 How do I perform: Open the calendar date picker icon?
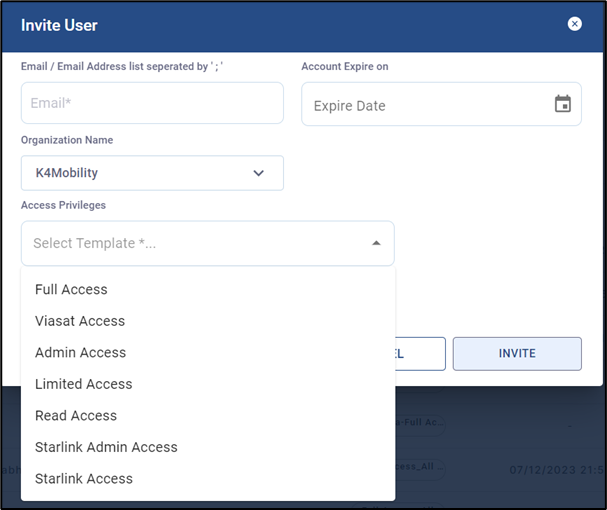(563, 104)
